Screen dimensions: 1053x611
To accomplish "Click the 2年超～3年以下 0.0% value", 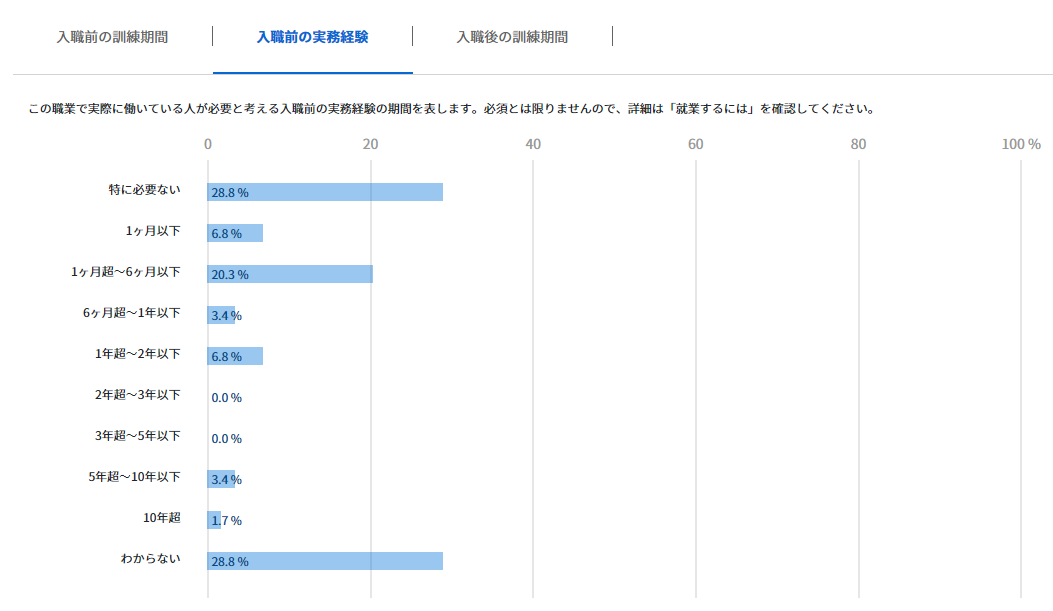I will pos(227,398).
